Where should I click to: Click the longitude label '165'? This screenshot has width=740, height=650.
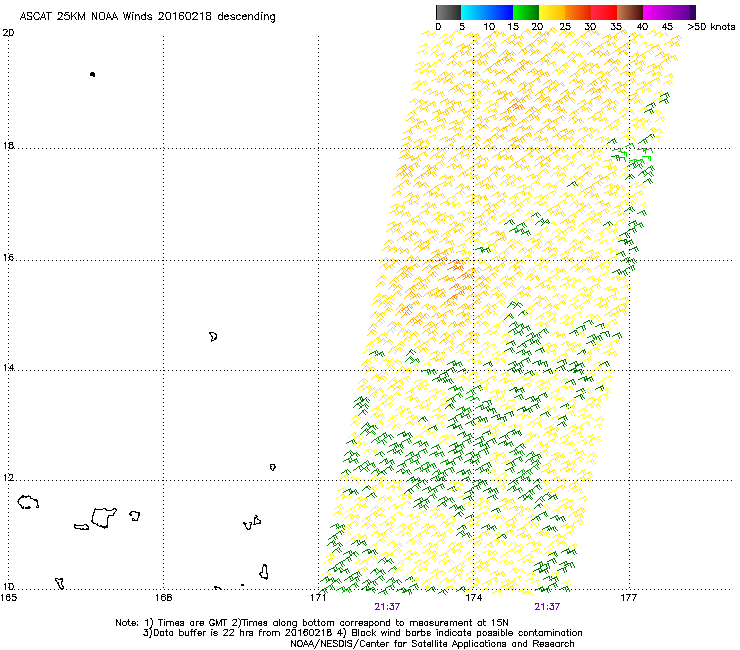8,598
